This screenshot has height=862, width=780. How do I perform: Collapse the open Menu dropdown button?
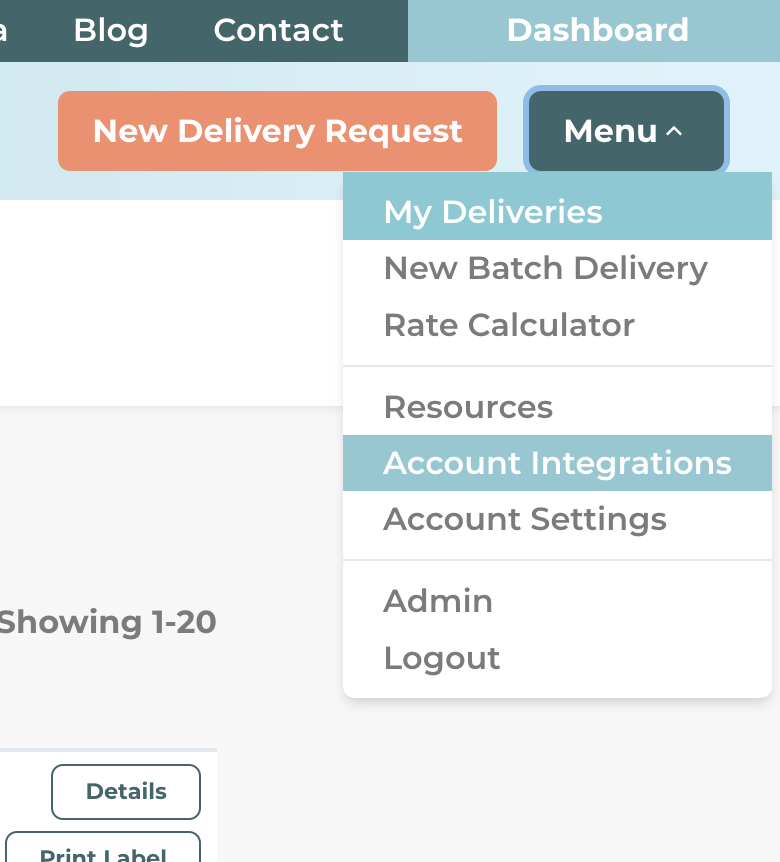coord(626,131)
